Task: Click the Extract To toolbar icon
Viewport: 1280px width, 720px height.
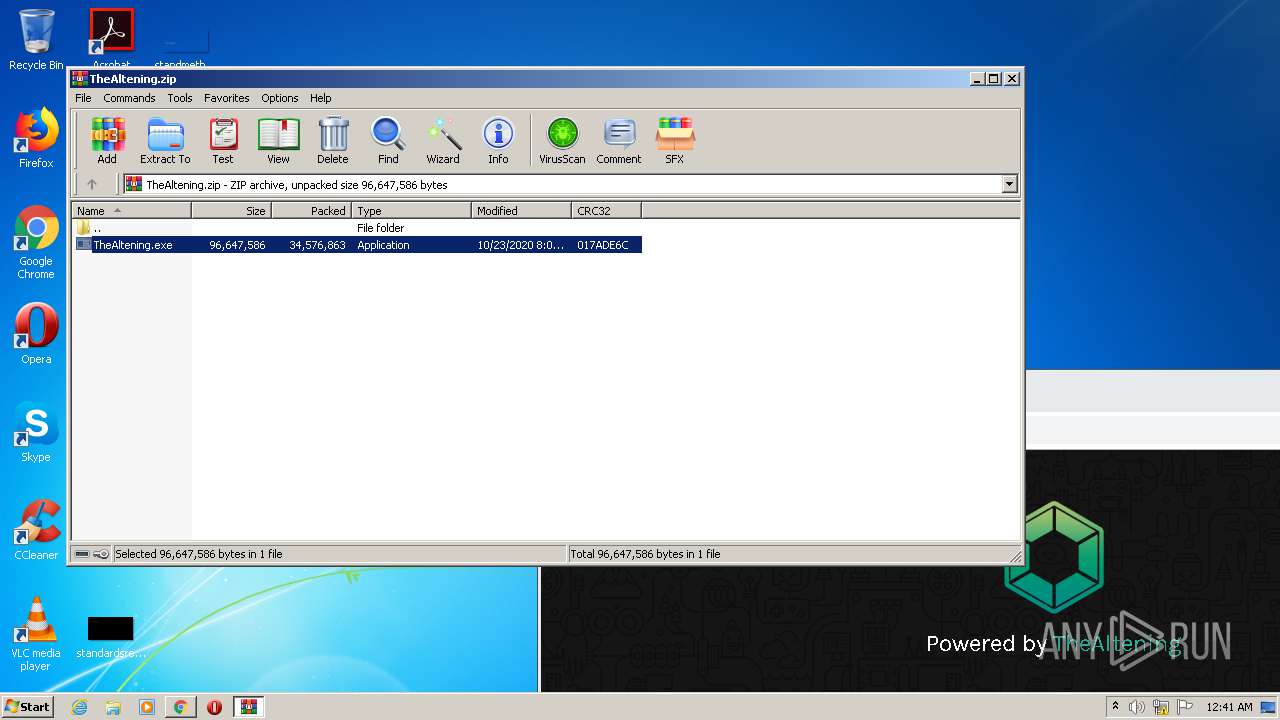Action: (165, 140)
